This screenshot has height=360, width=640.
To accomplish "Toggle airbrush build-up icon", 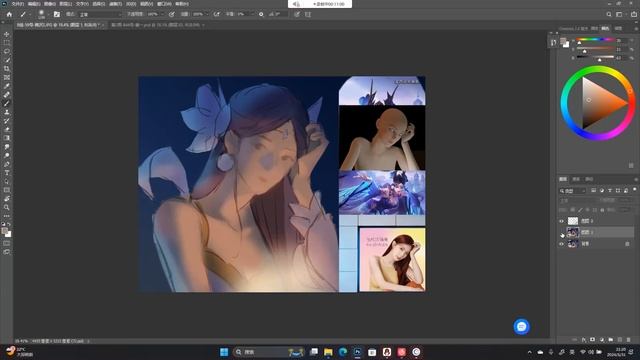I will [216, 14].
